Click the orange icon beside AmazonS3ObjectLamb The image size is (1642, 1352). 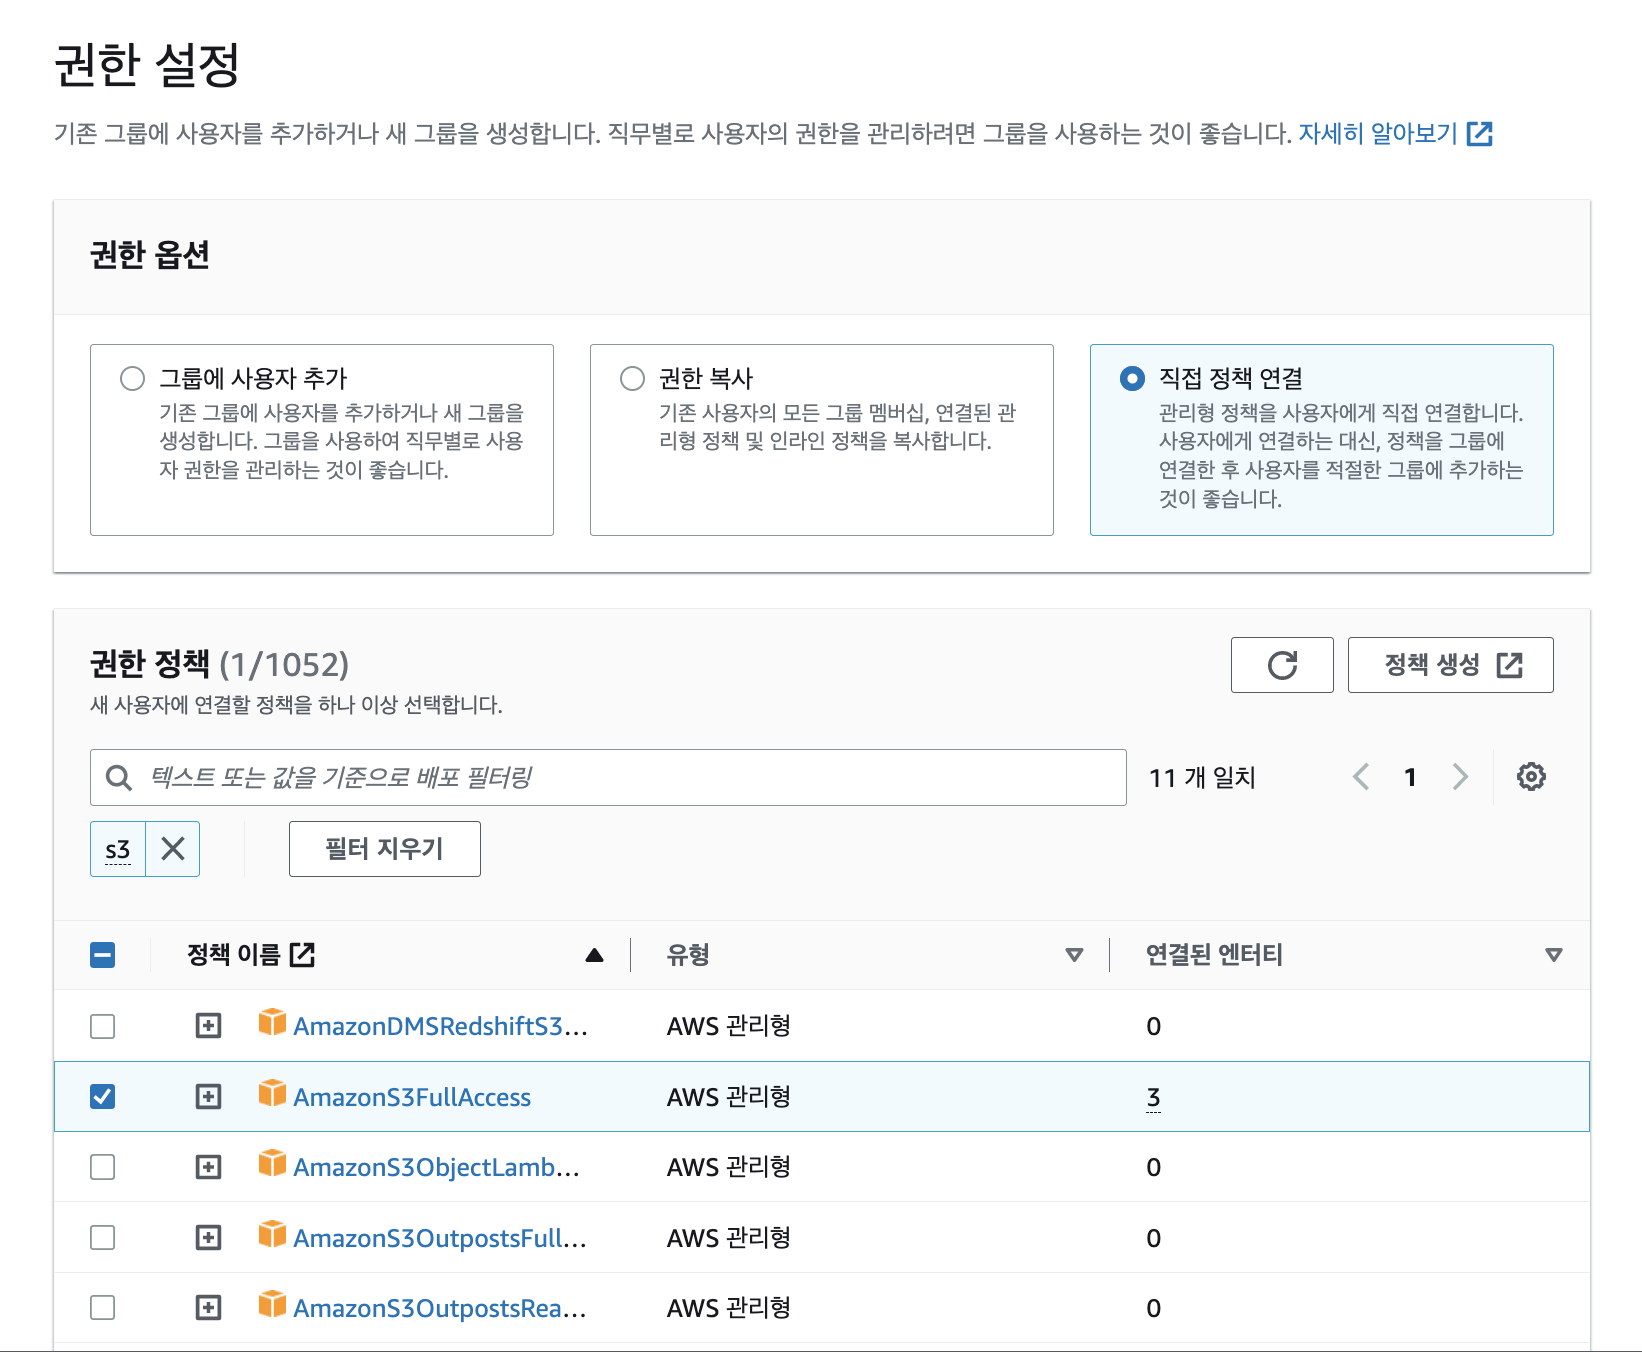point(272,1163)
